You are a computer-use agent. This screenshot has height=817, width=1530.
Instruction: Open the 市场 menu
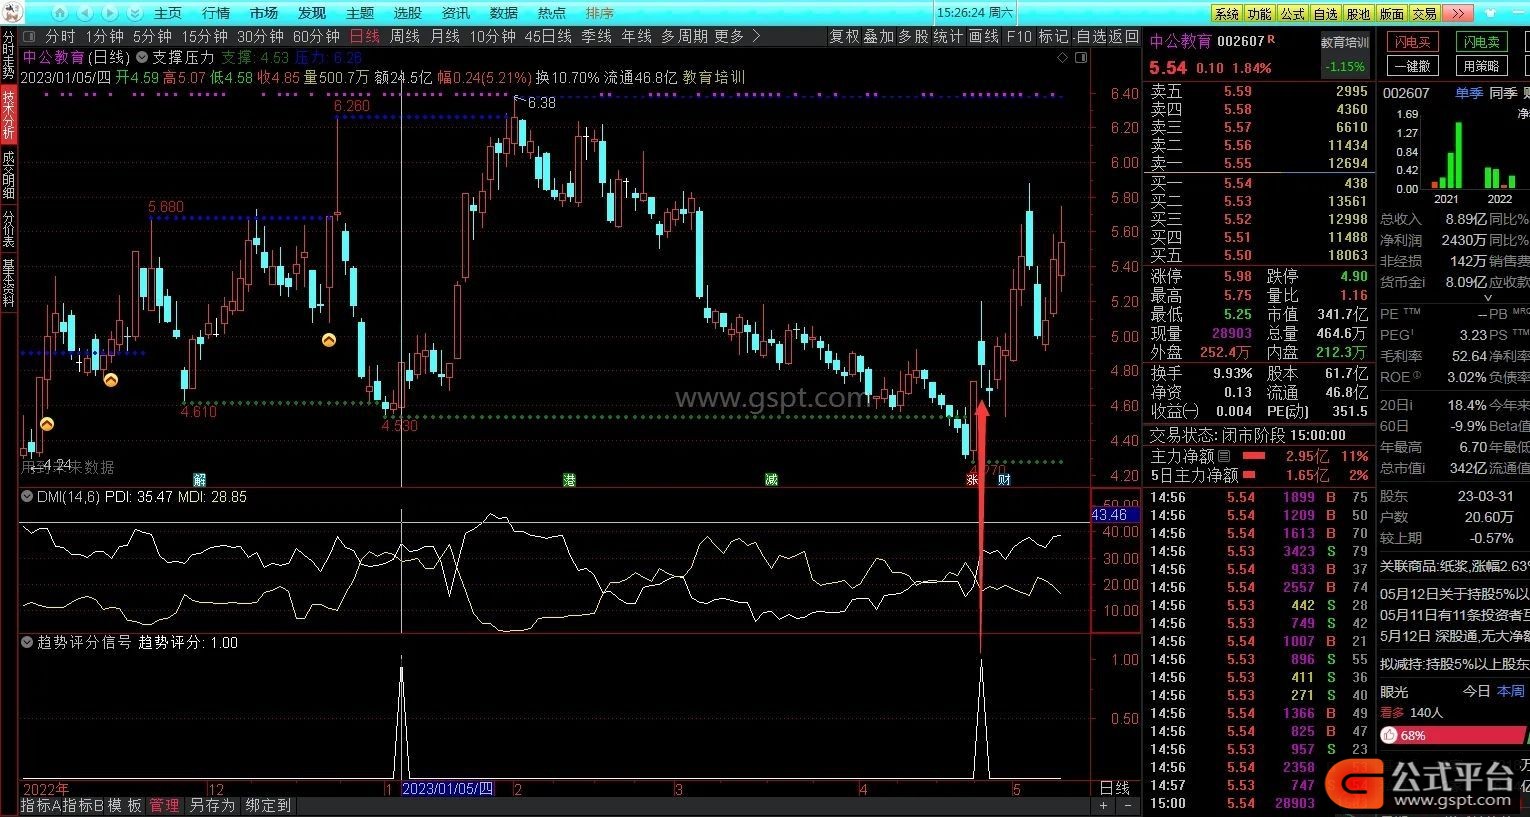coord(264,13)
